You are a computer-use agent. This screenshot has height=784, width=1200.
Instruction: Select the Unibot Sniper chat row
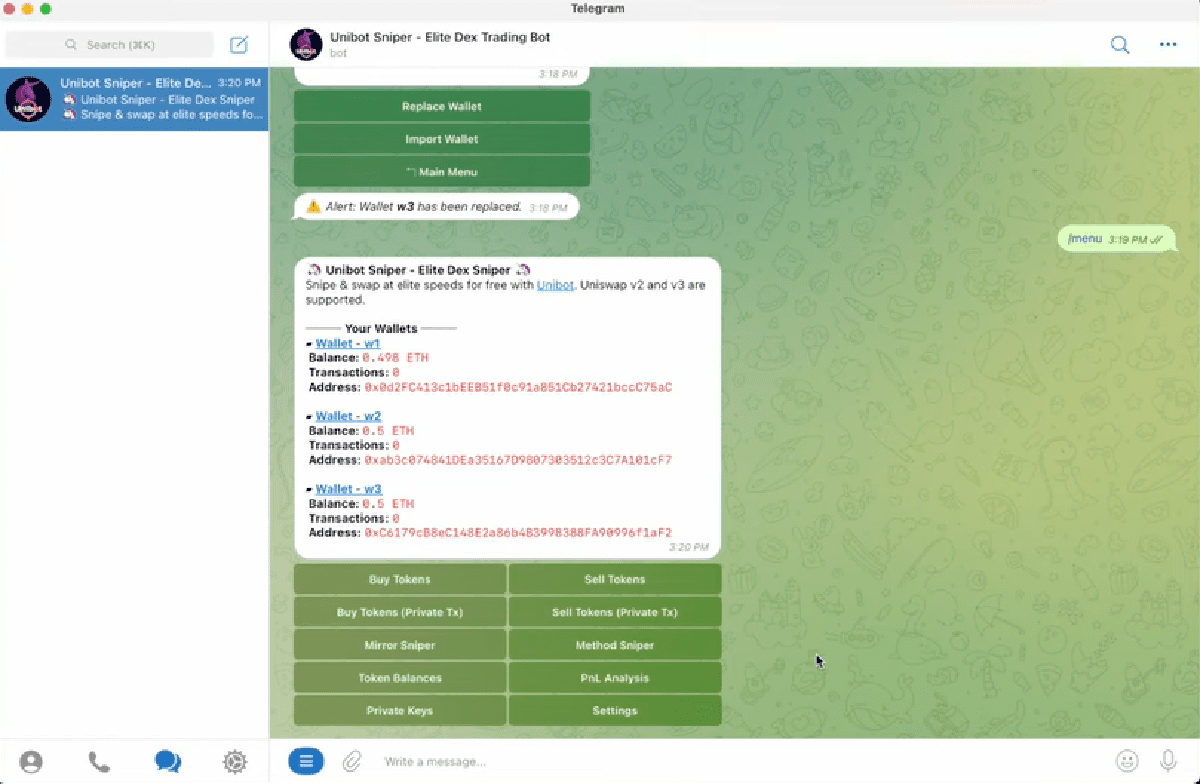[x=134, y=99]
